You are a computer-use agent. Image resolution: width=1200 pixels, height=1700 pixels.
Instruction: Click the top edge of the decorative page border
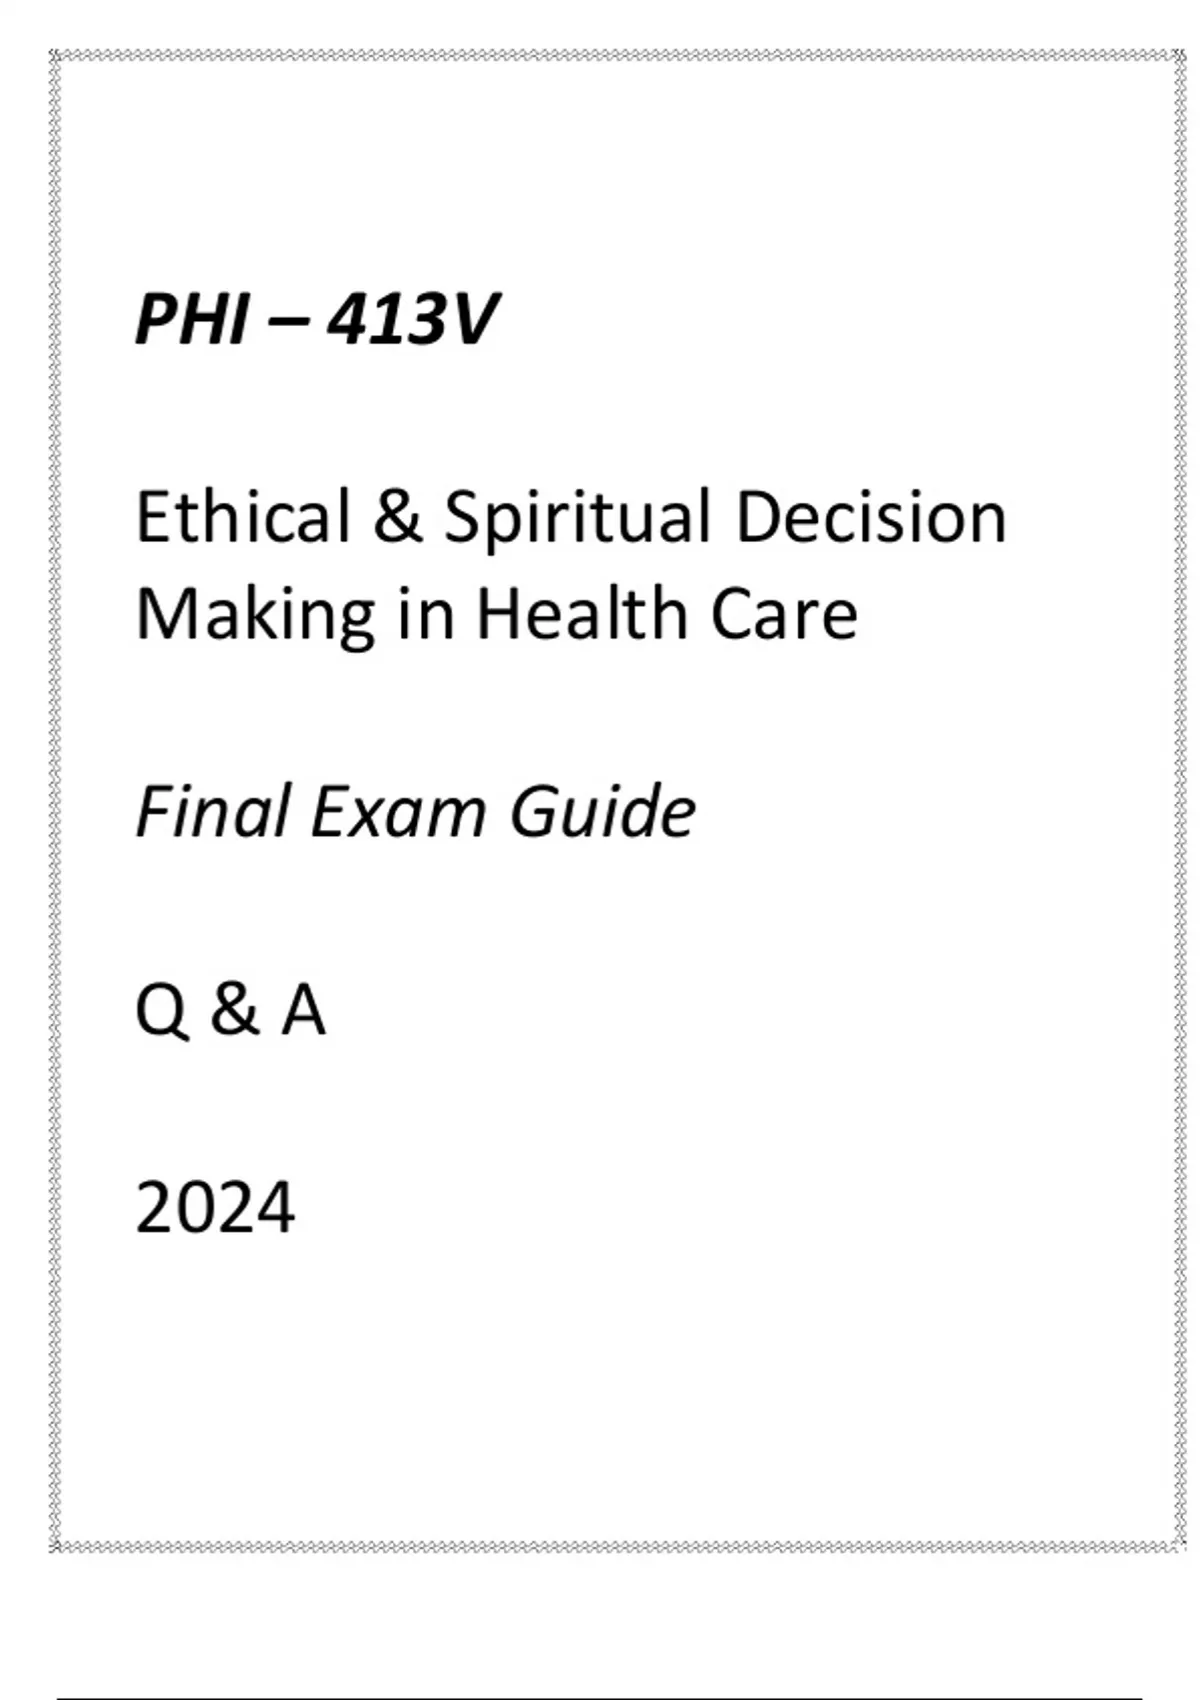(617, 57)
